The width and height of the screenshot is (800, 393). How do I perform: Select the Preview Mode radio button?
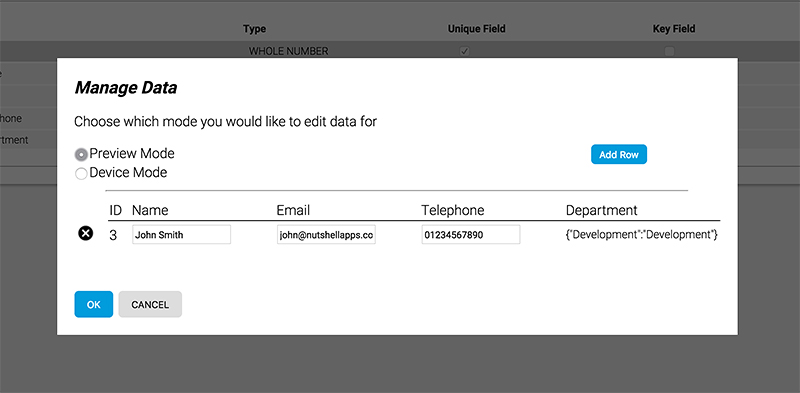81,154
